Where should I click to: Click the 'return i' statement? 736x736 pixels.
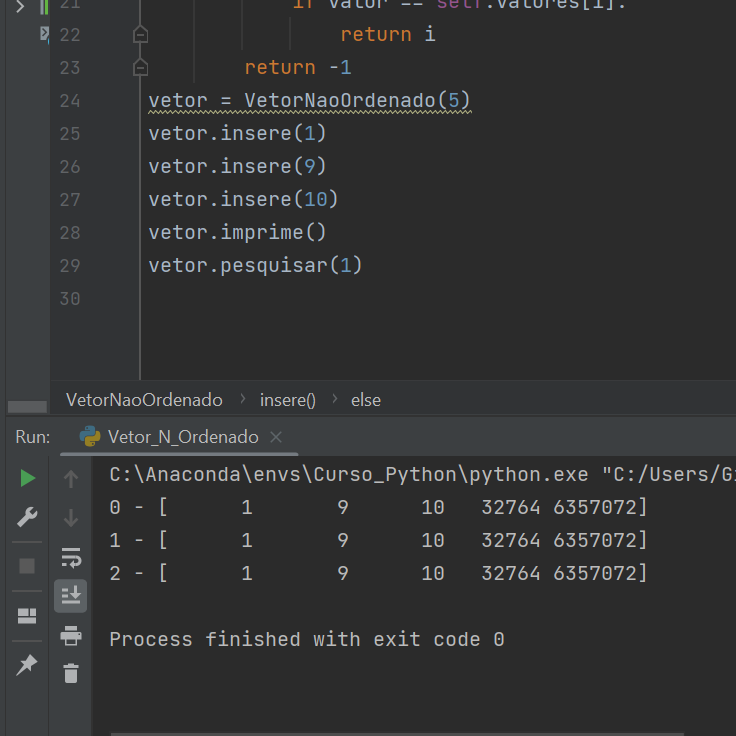point(388,35)
